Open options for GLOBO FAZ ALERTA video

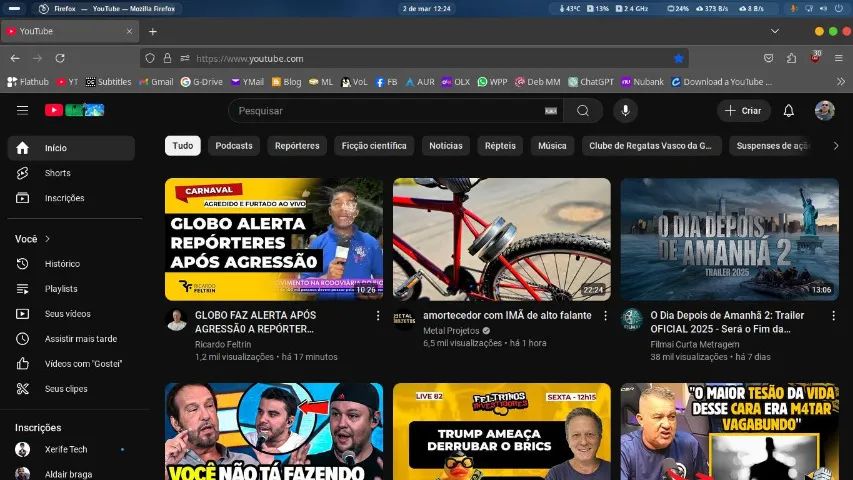pyautogui.click(x=378, y=316)
